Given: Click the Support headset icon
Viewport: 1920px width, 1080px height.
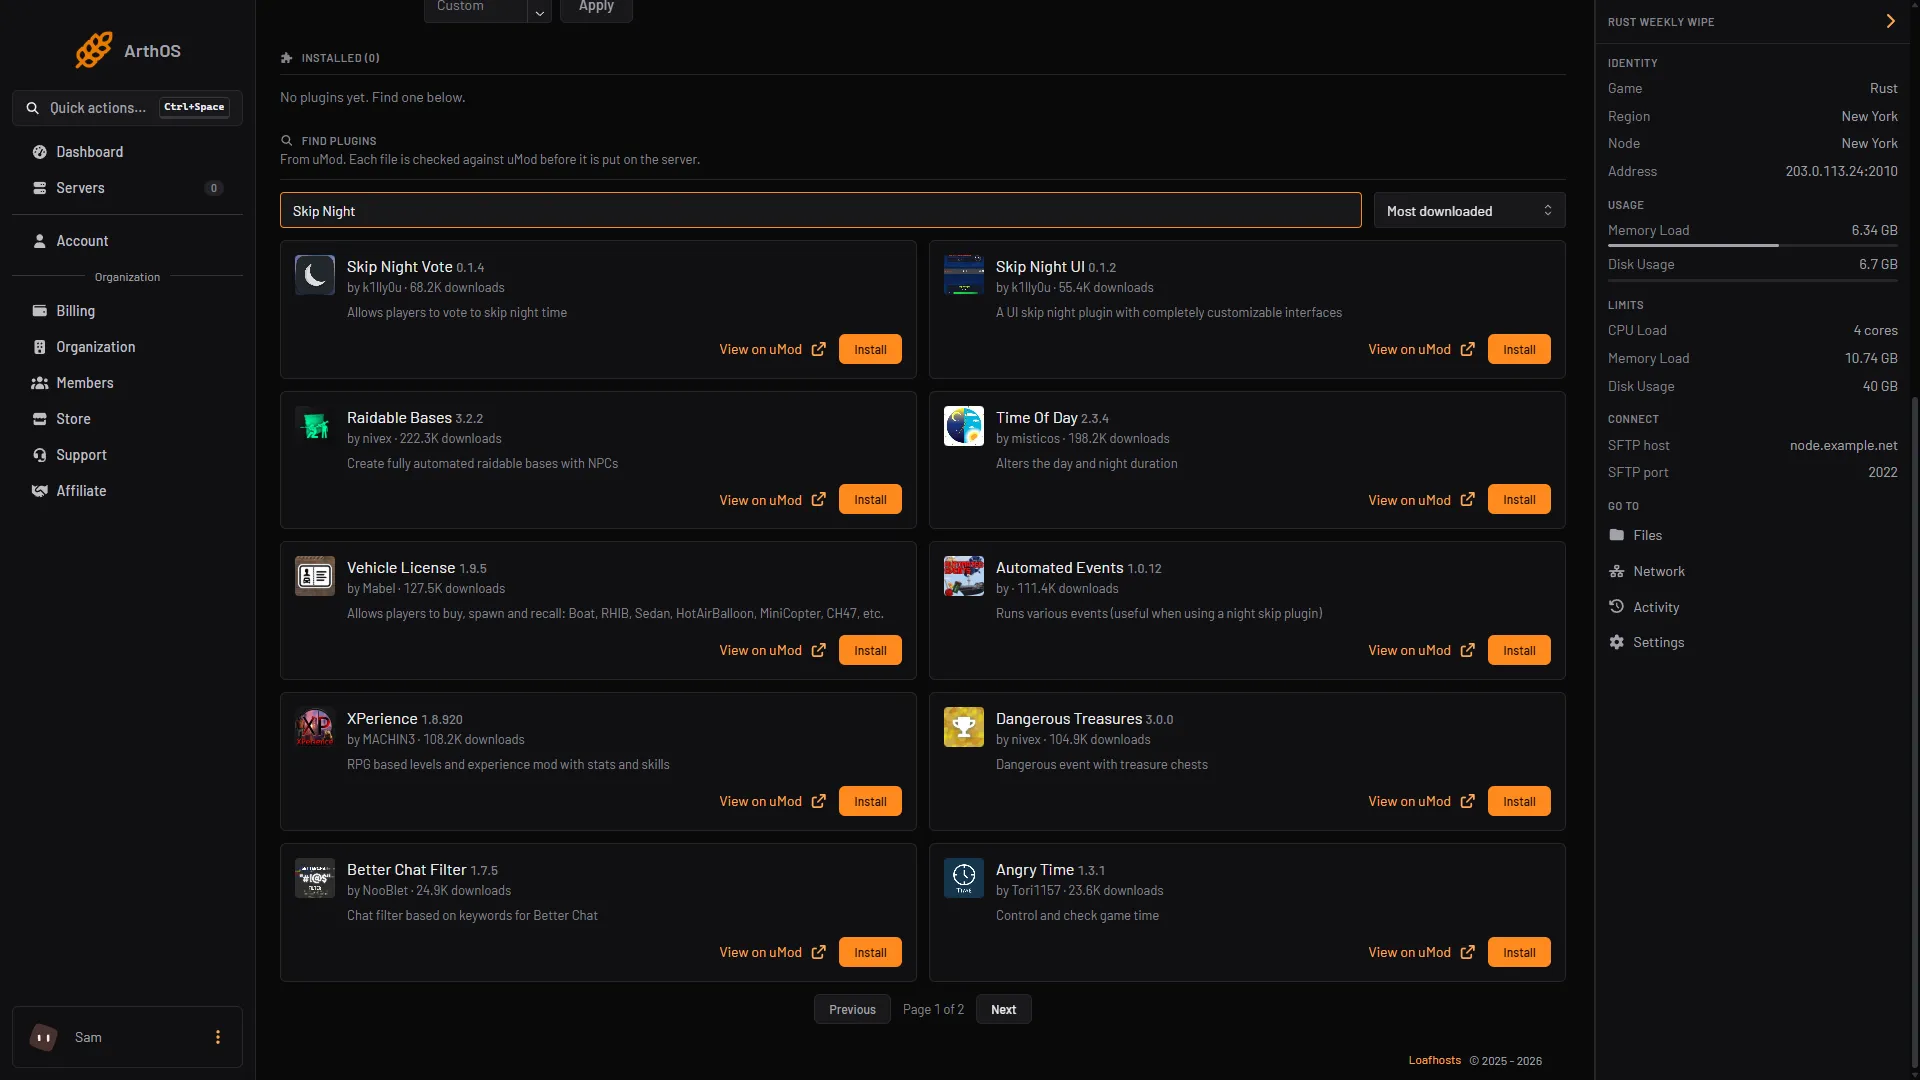Looking at the screenshot, I should (40, 455).
